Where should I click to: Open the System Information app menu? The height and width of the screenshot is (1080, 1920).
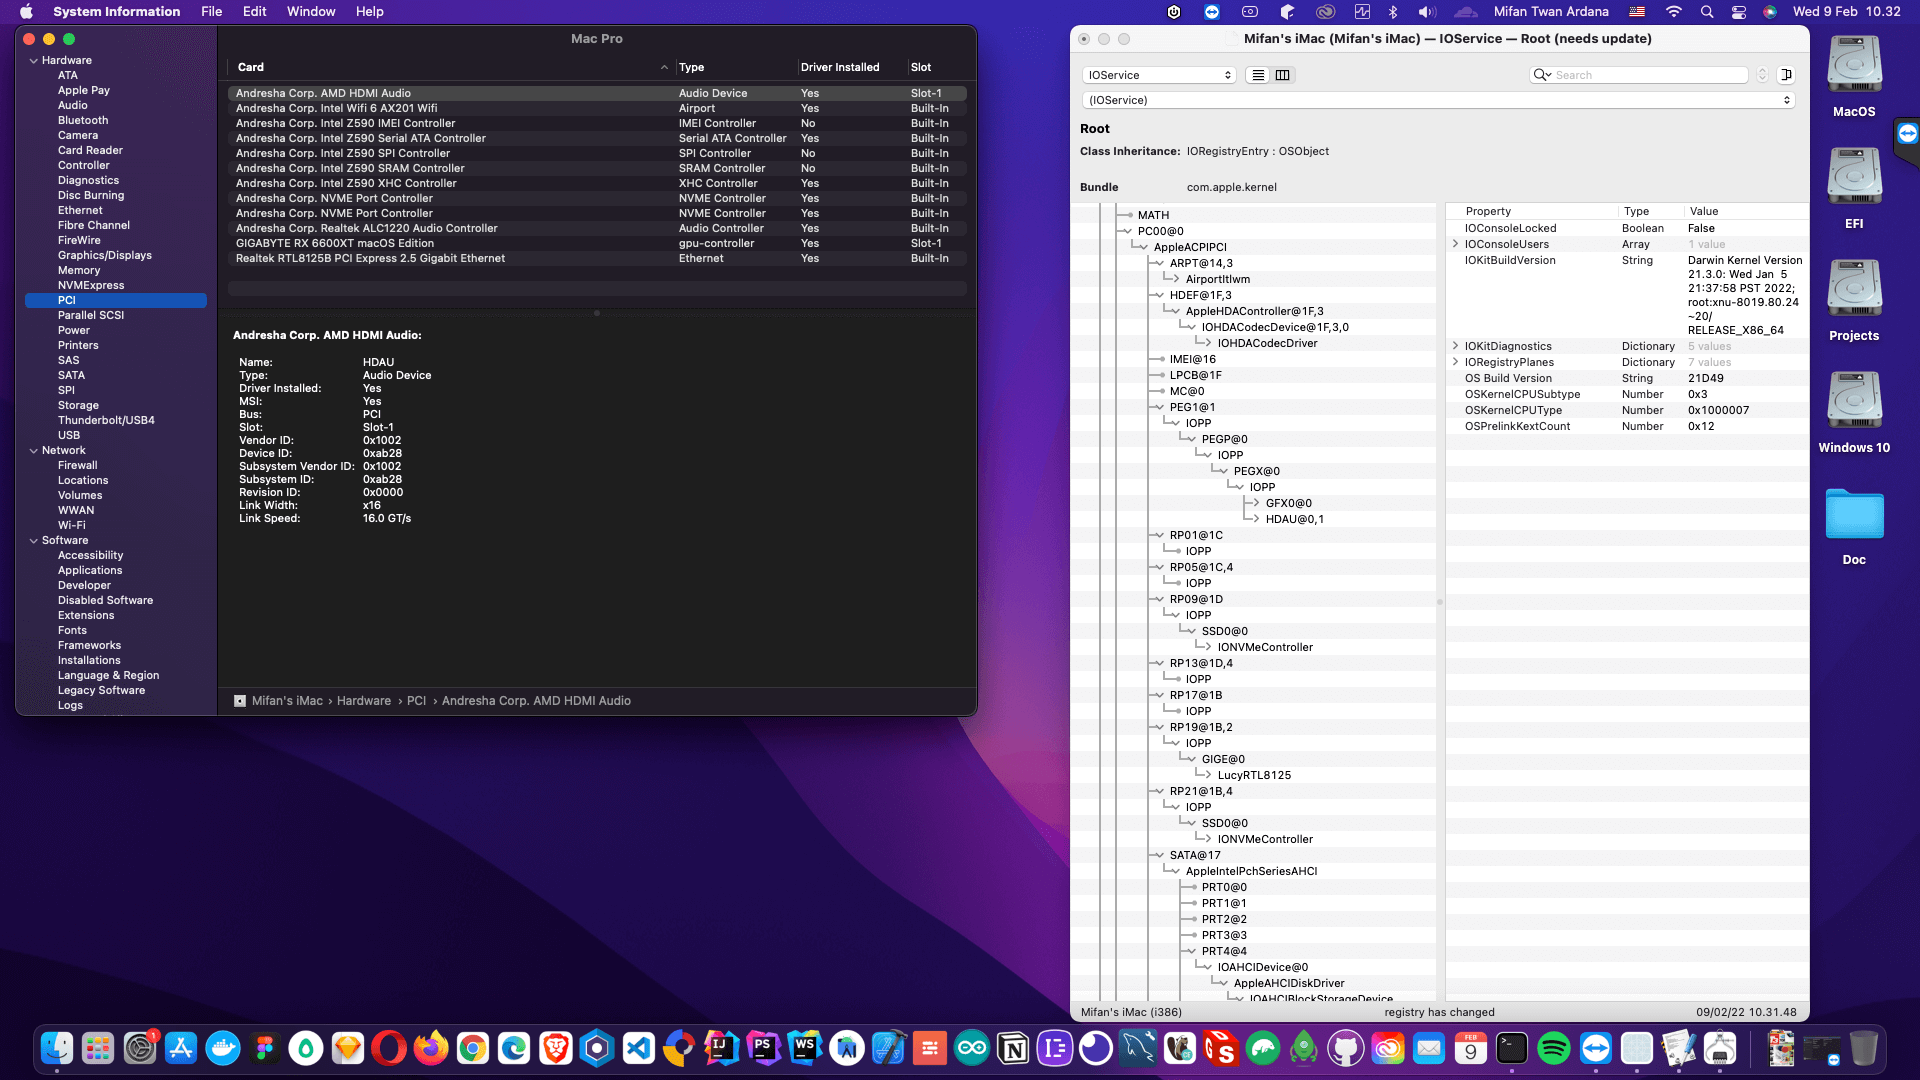click(x=117, y=12)
